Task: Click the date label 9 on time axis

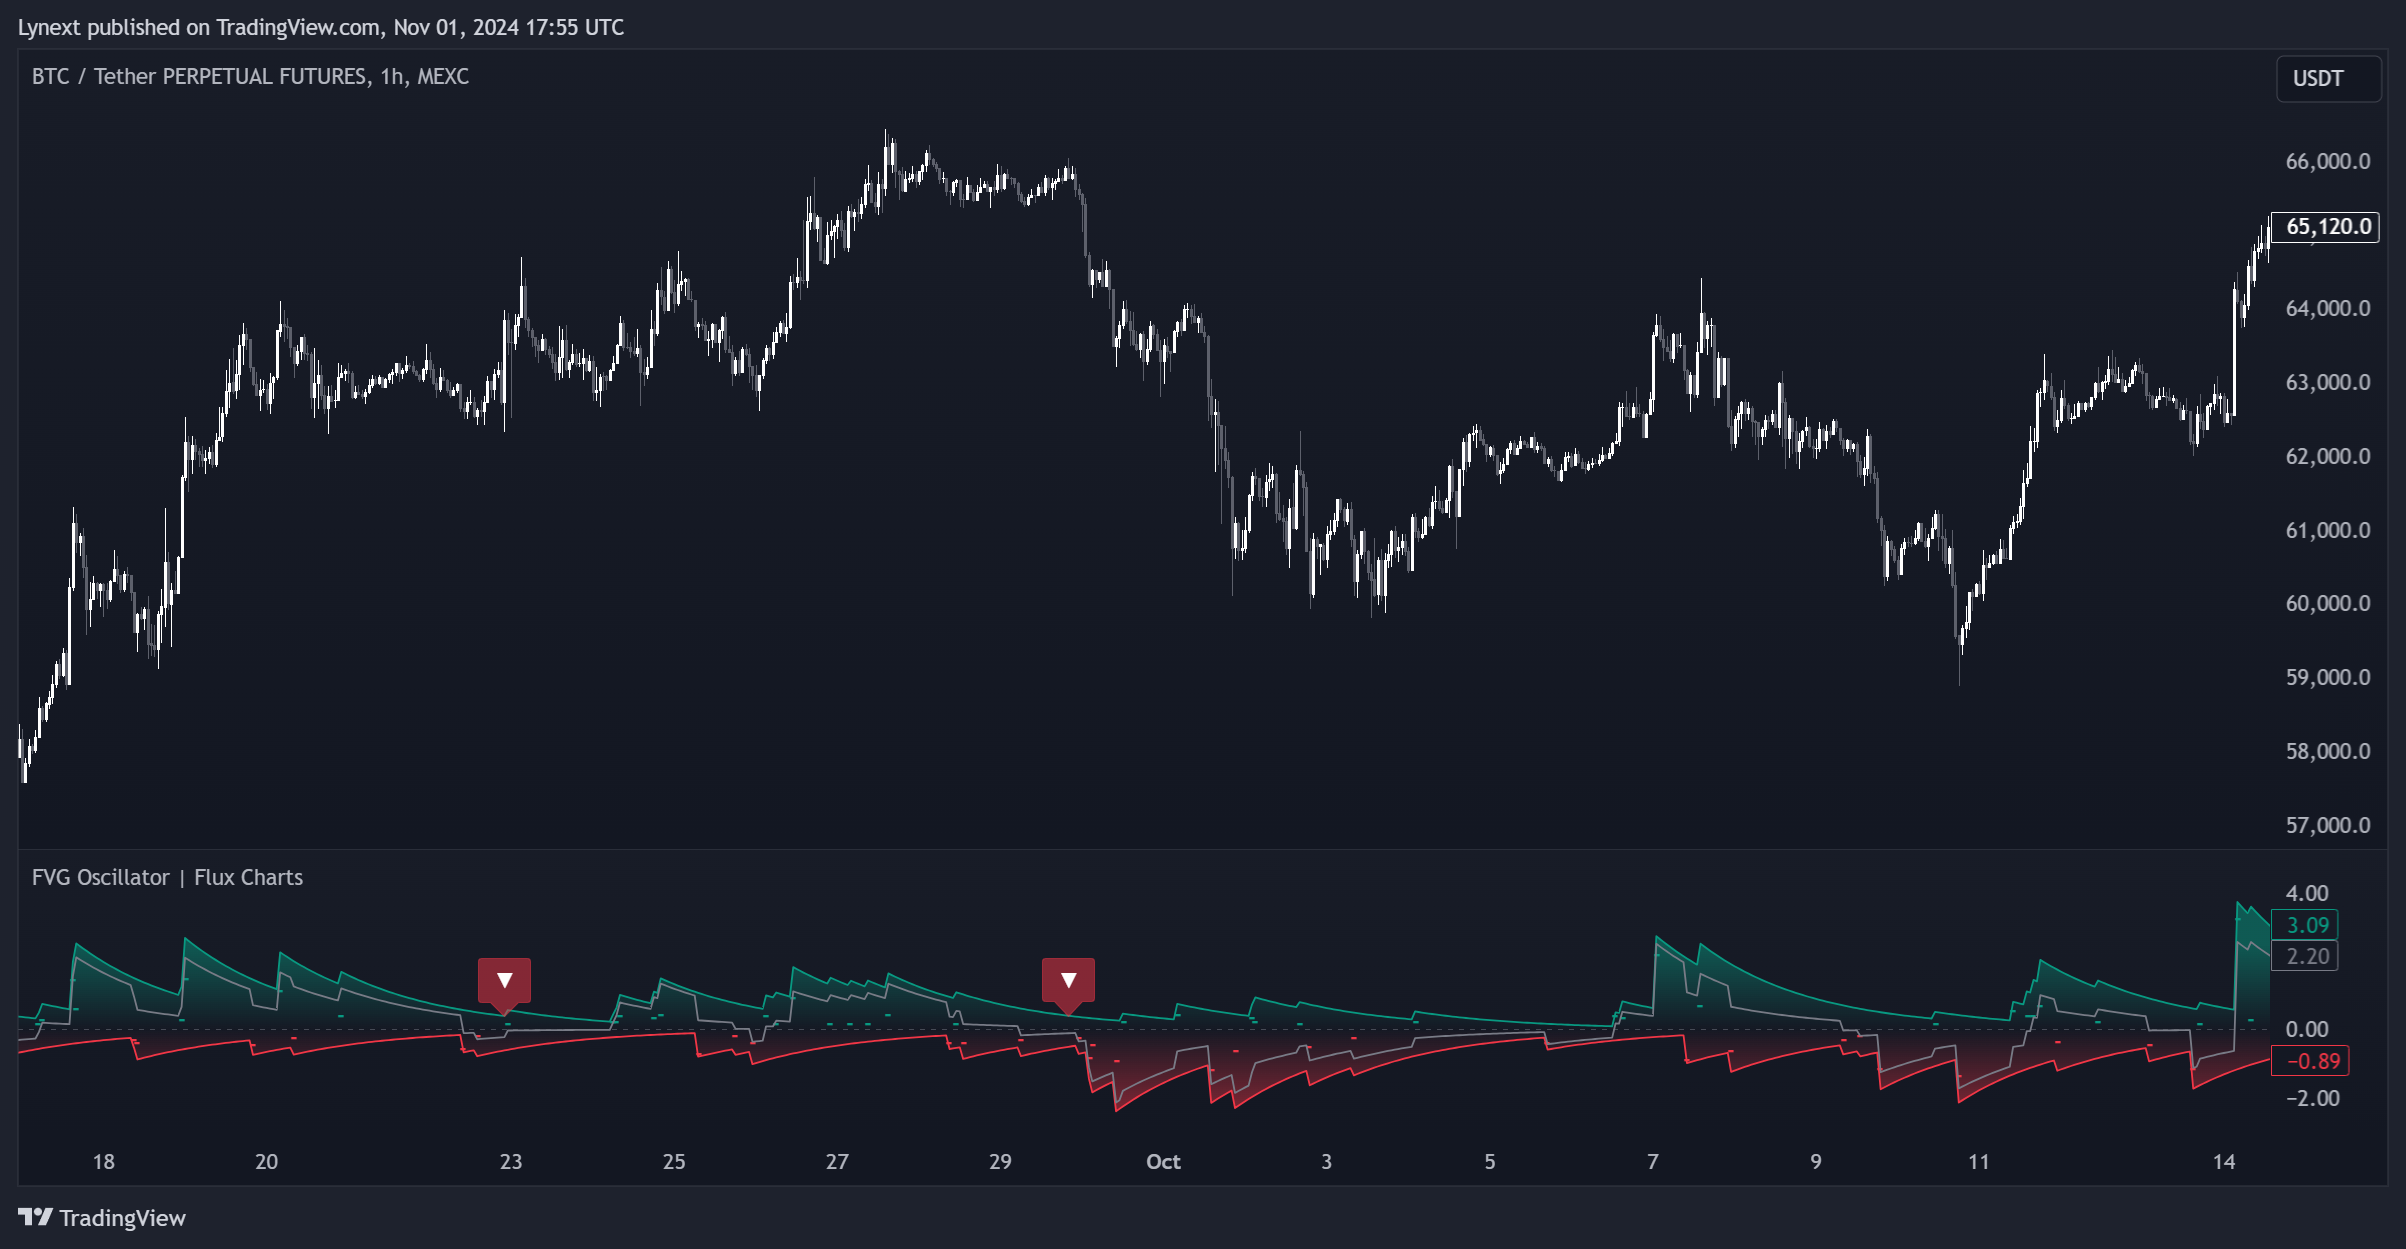Action: (1816, 1161)
